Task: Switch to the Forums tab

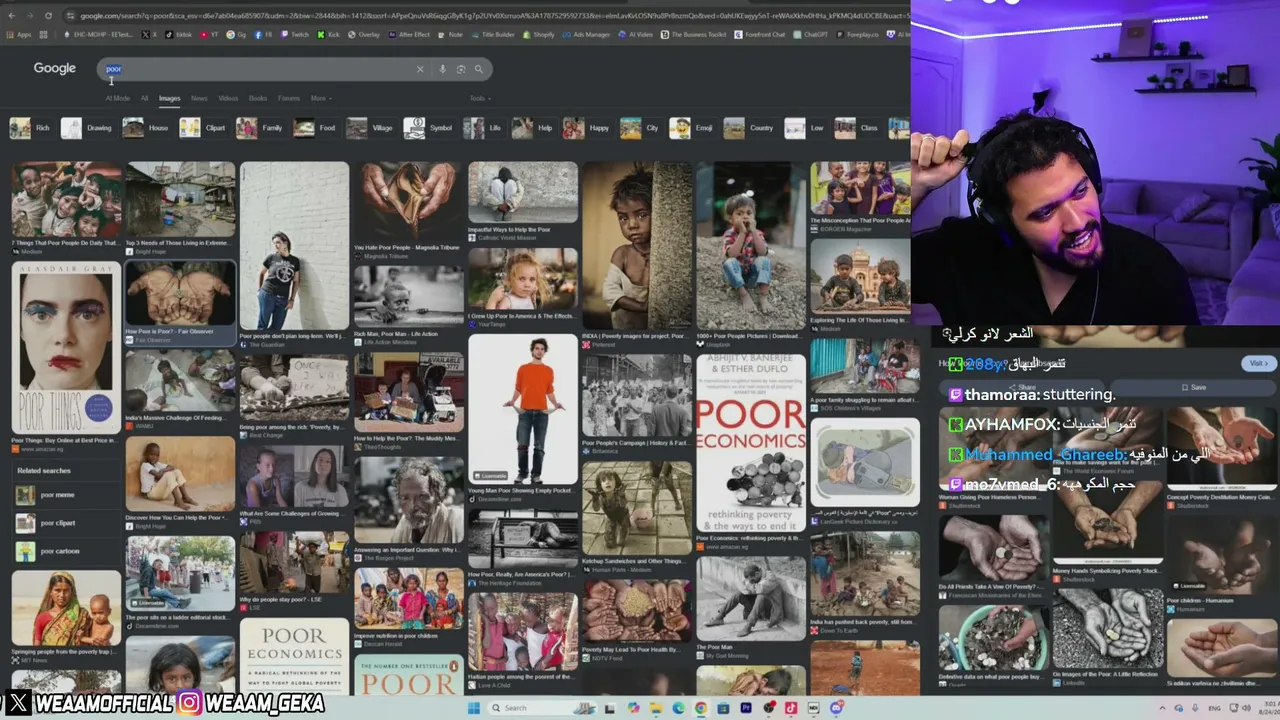Action: point(289,98)
